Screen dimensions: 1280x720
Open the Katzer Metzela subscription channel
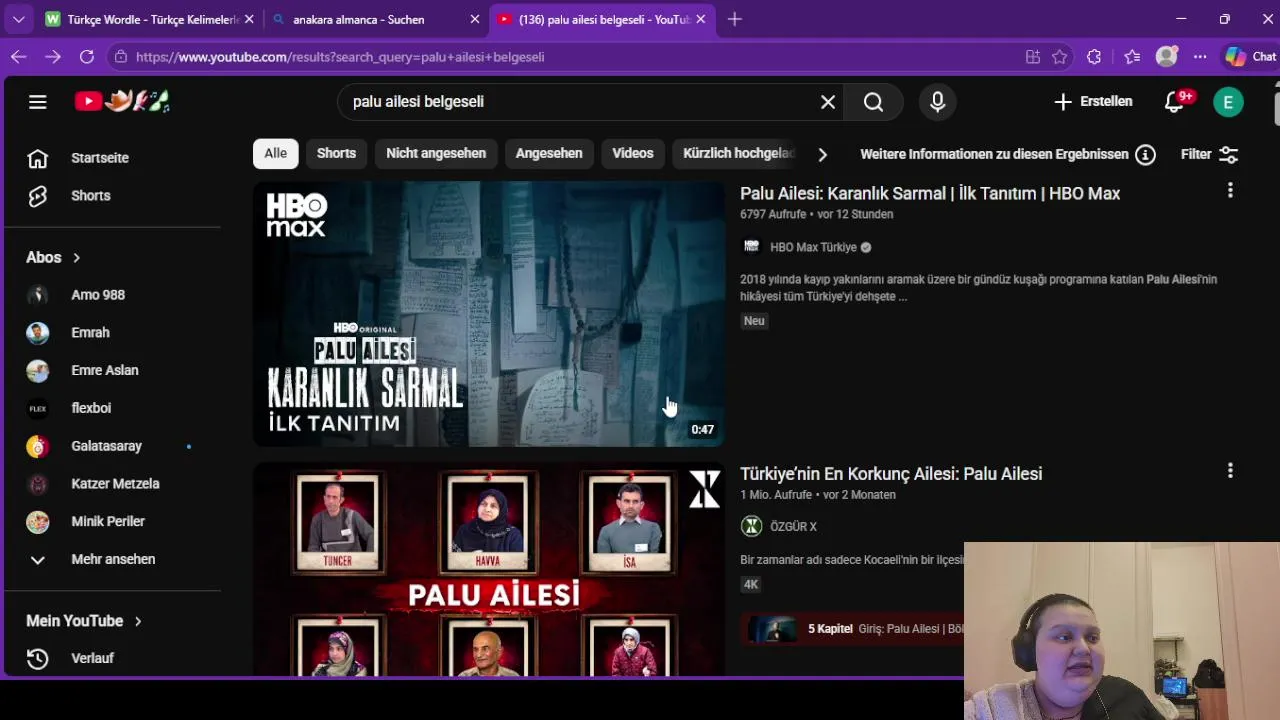pos(113,484)
